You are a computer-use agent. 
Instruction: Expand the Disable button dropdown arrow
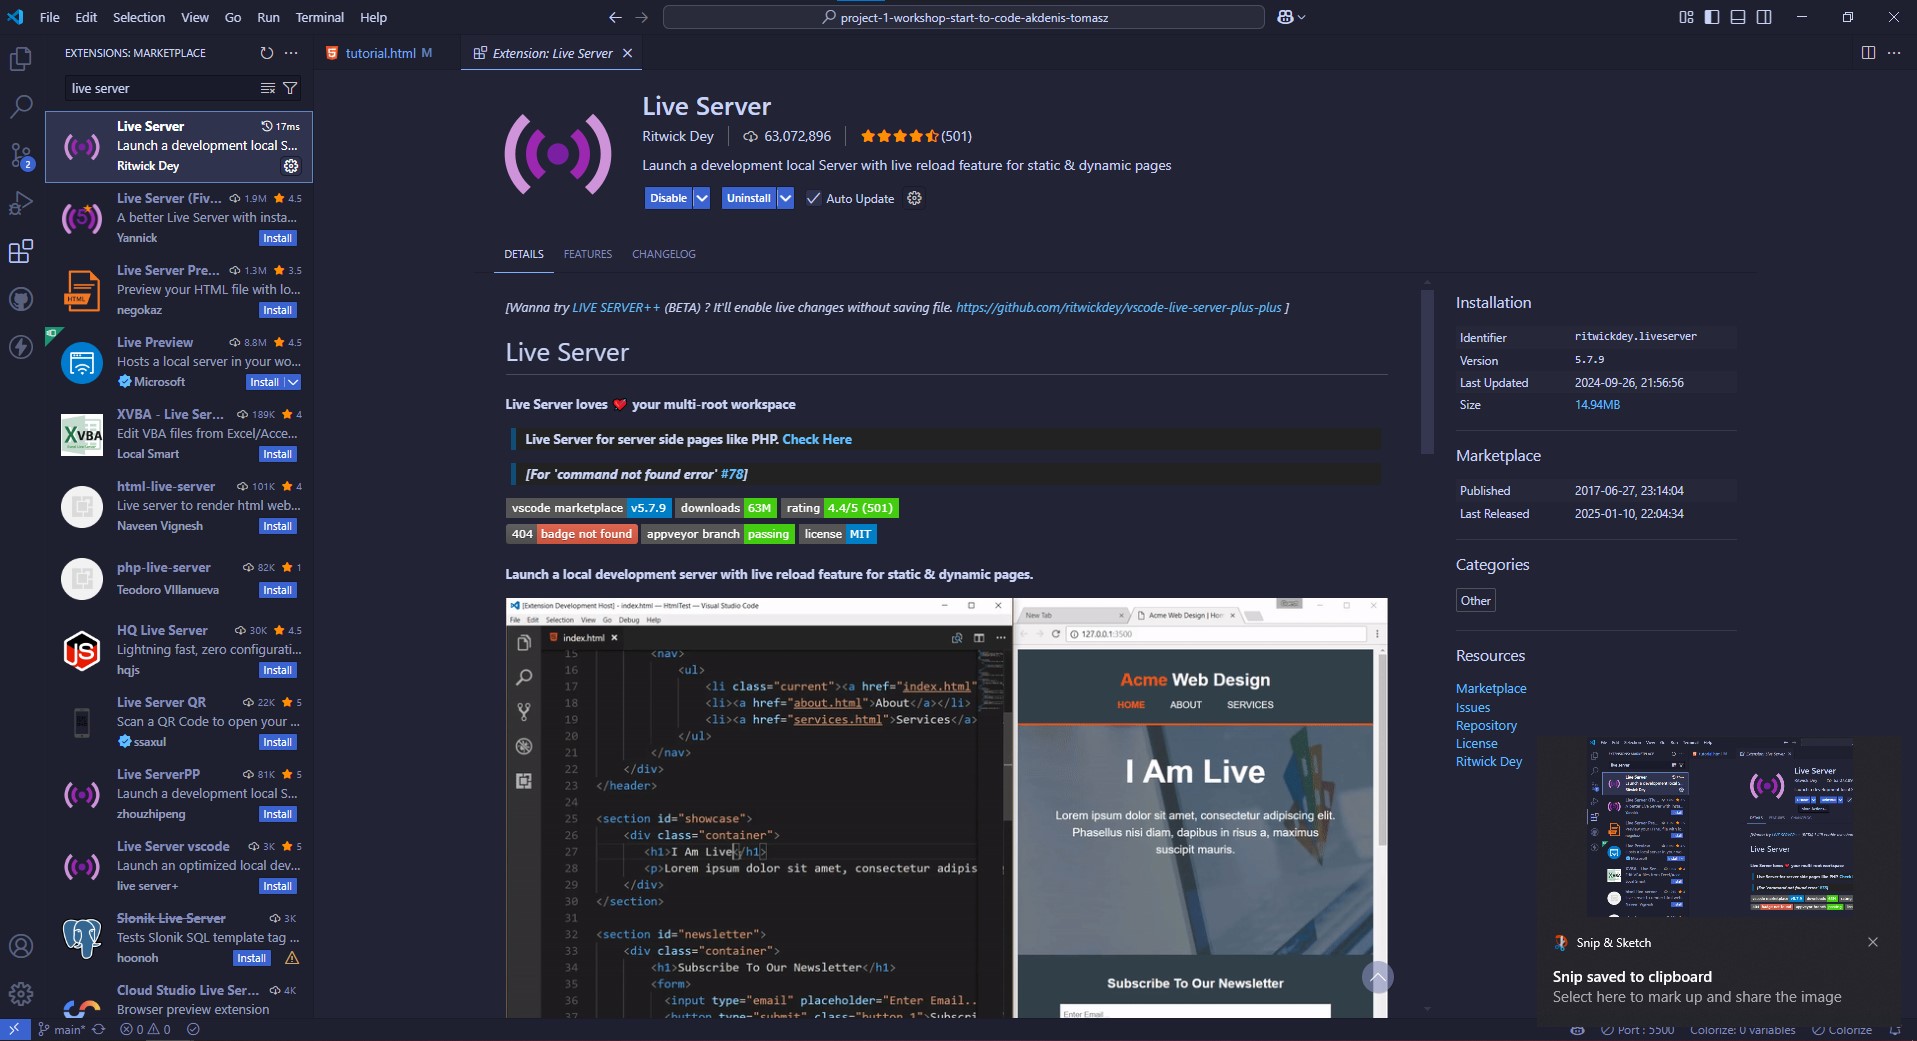pos(702,198)
